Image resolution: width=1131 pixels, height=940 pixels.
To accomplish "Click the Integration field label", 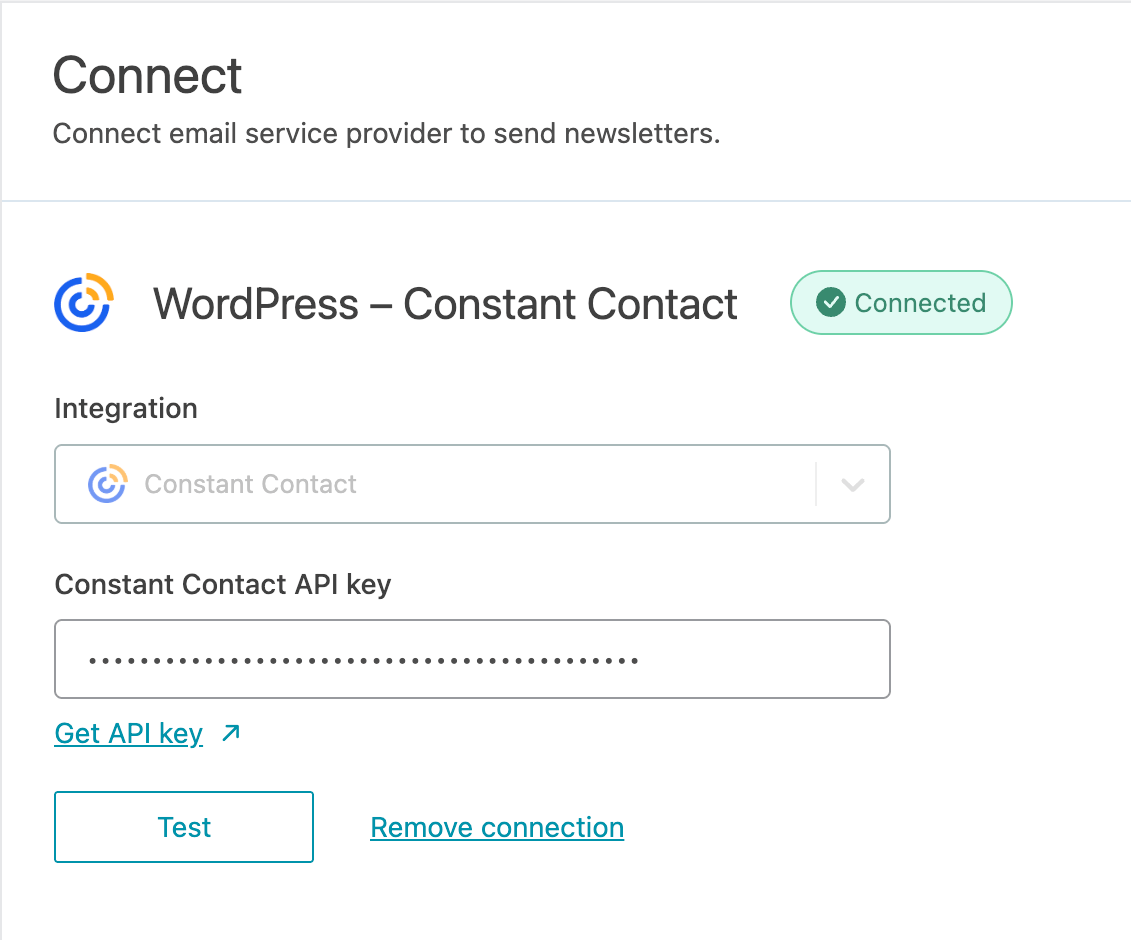I will point(126,408).
